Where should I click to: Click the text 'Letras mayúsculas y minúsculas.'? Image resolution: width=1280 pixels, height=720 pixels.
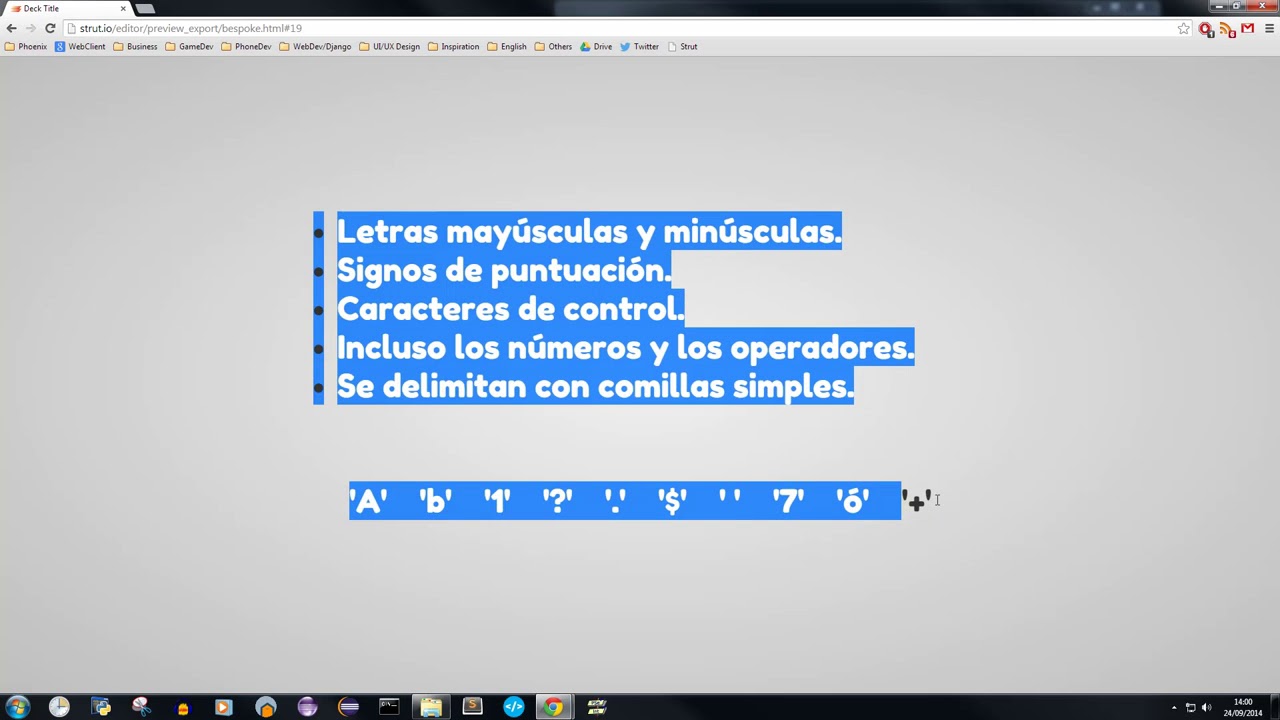coord(589,231)
